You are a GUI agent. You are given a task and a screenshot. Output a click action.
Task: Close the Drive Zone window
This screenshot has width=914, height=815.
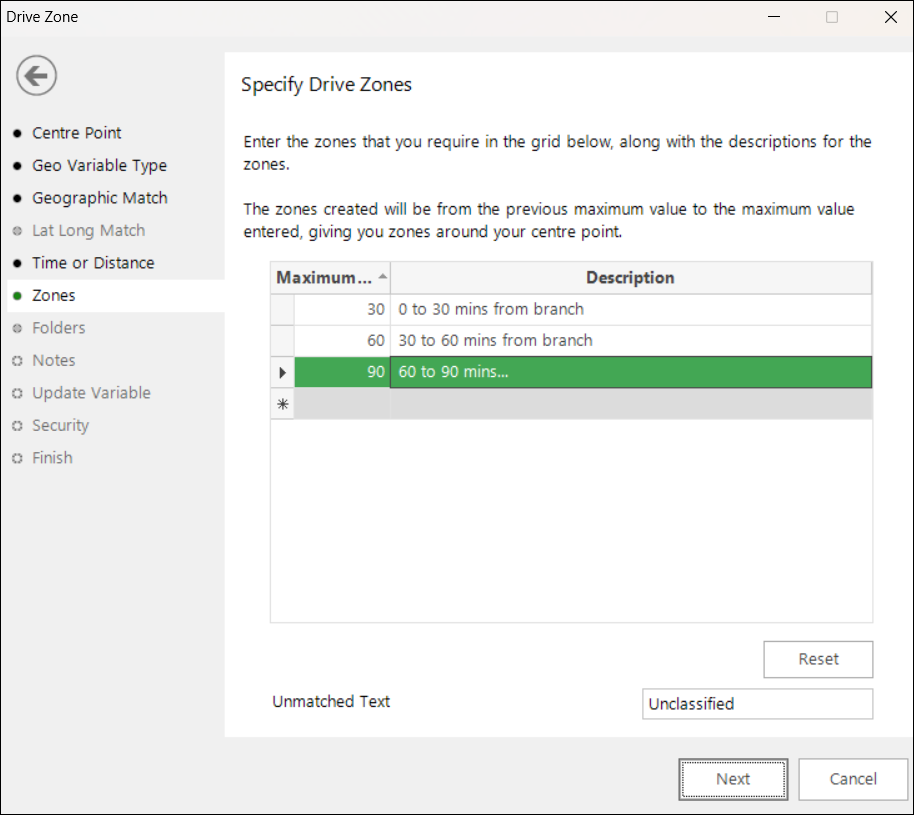891,17
